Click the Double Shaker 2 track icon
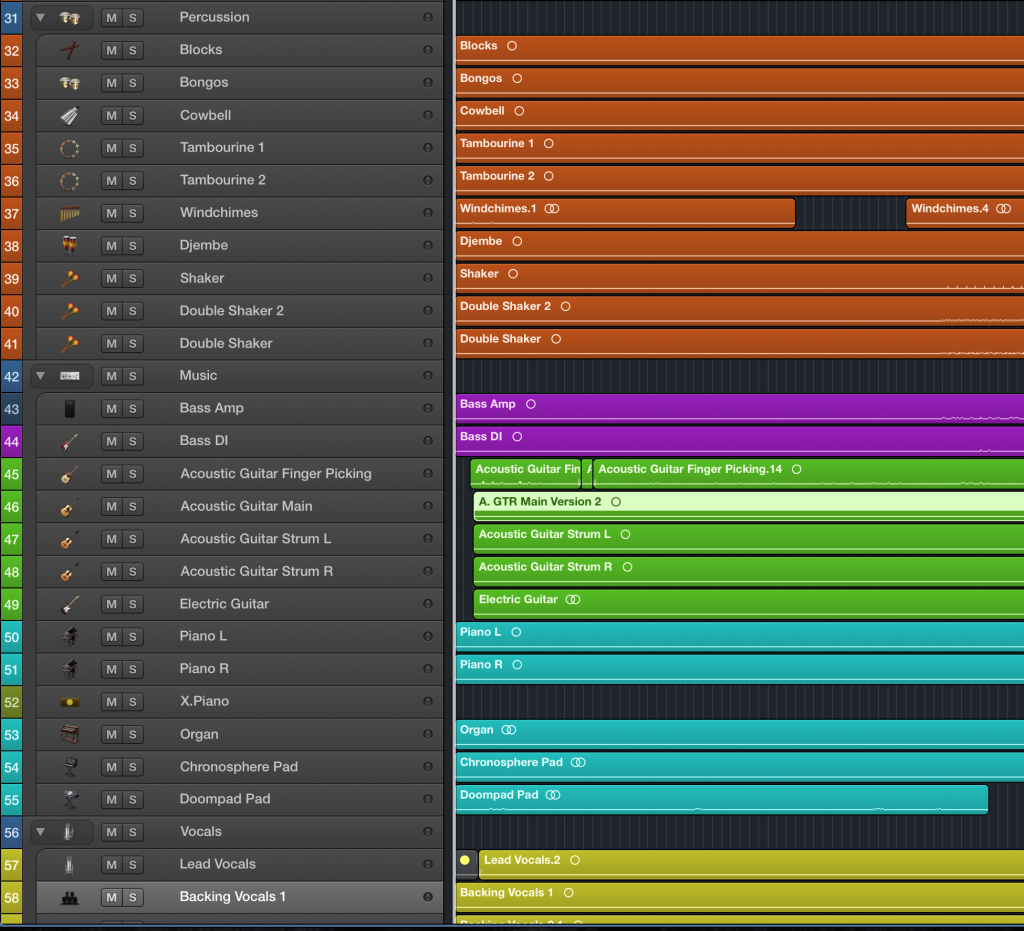 [x=70, y=311]
